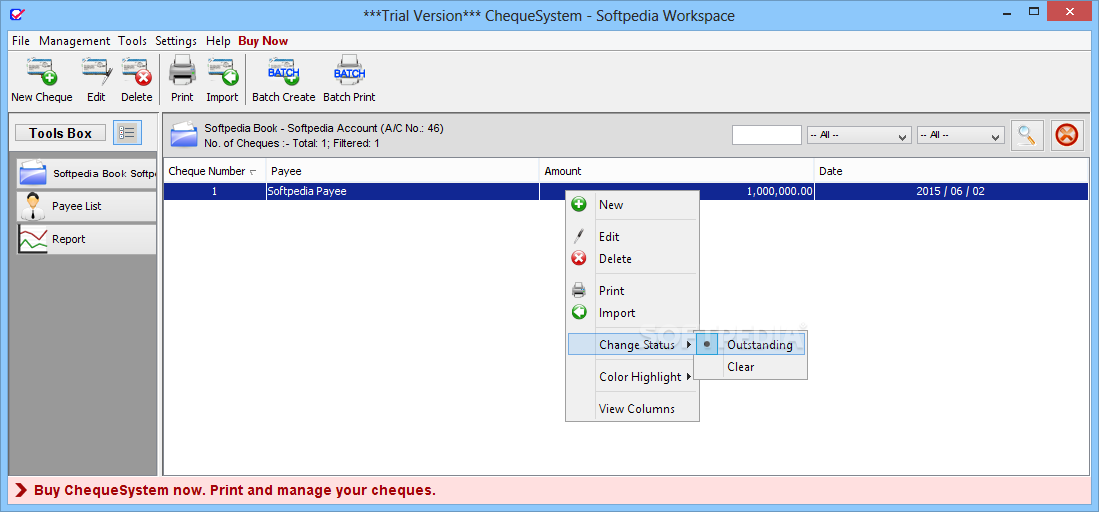The width and height of the screenshot is (1099, 512).
Task: Click the printer icon in context menu
Action: (x=579, y=290)
